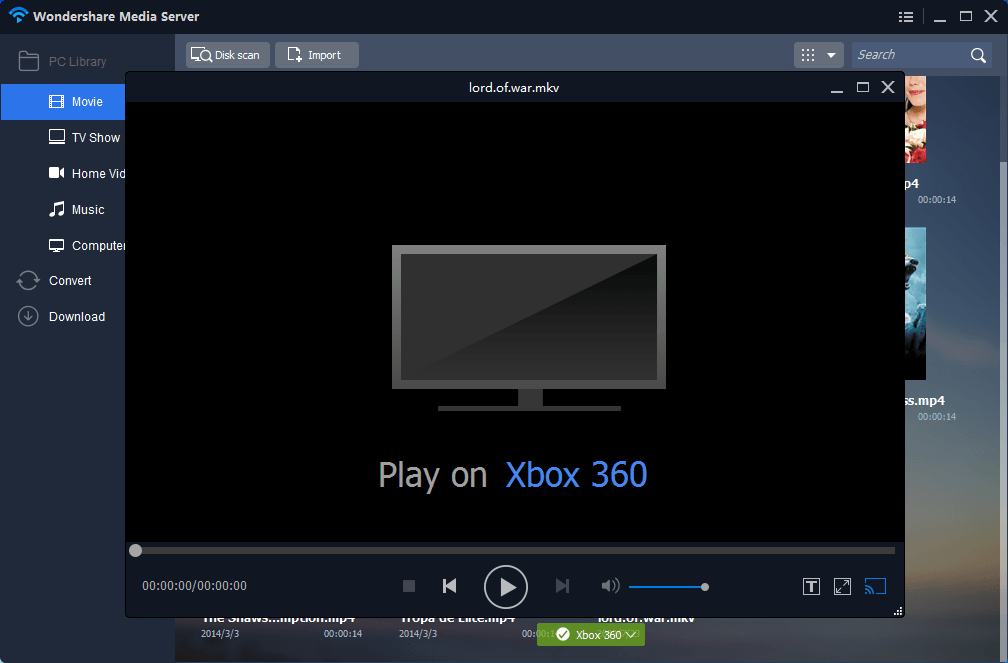Select the movie thumbnail above ss.mp4
This screenshot has width=1008, height=663.
click(915, 304)
